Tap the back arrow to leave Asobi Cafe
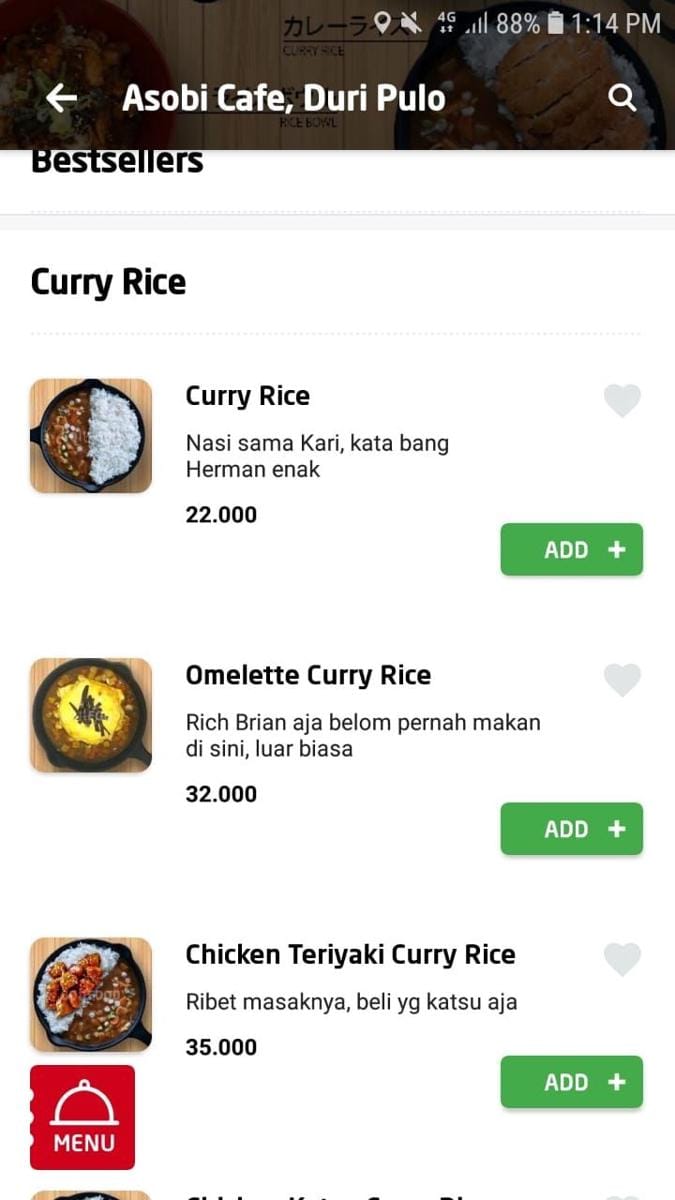 point(60,97)
